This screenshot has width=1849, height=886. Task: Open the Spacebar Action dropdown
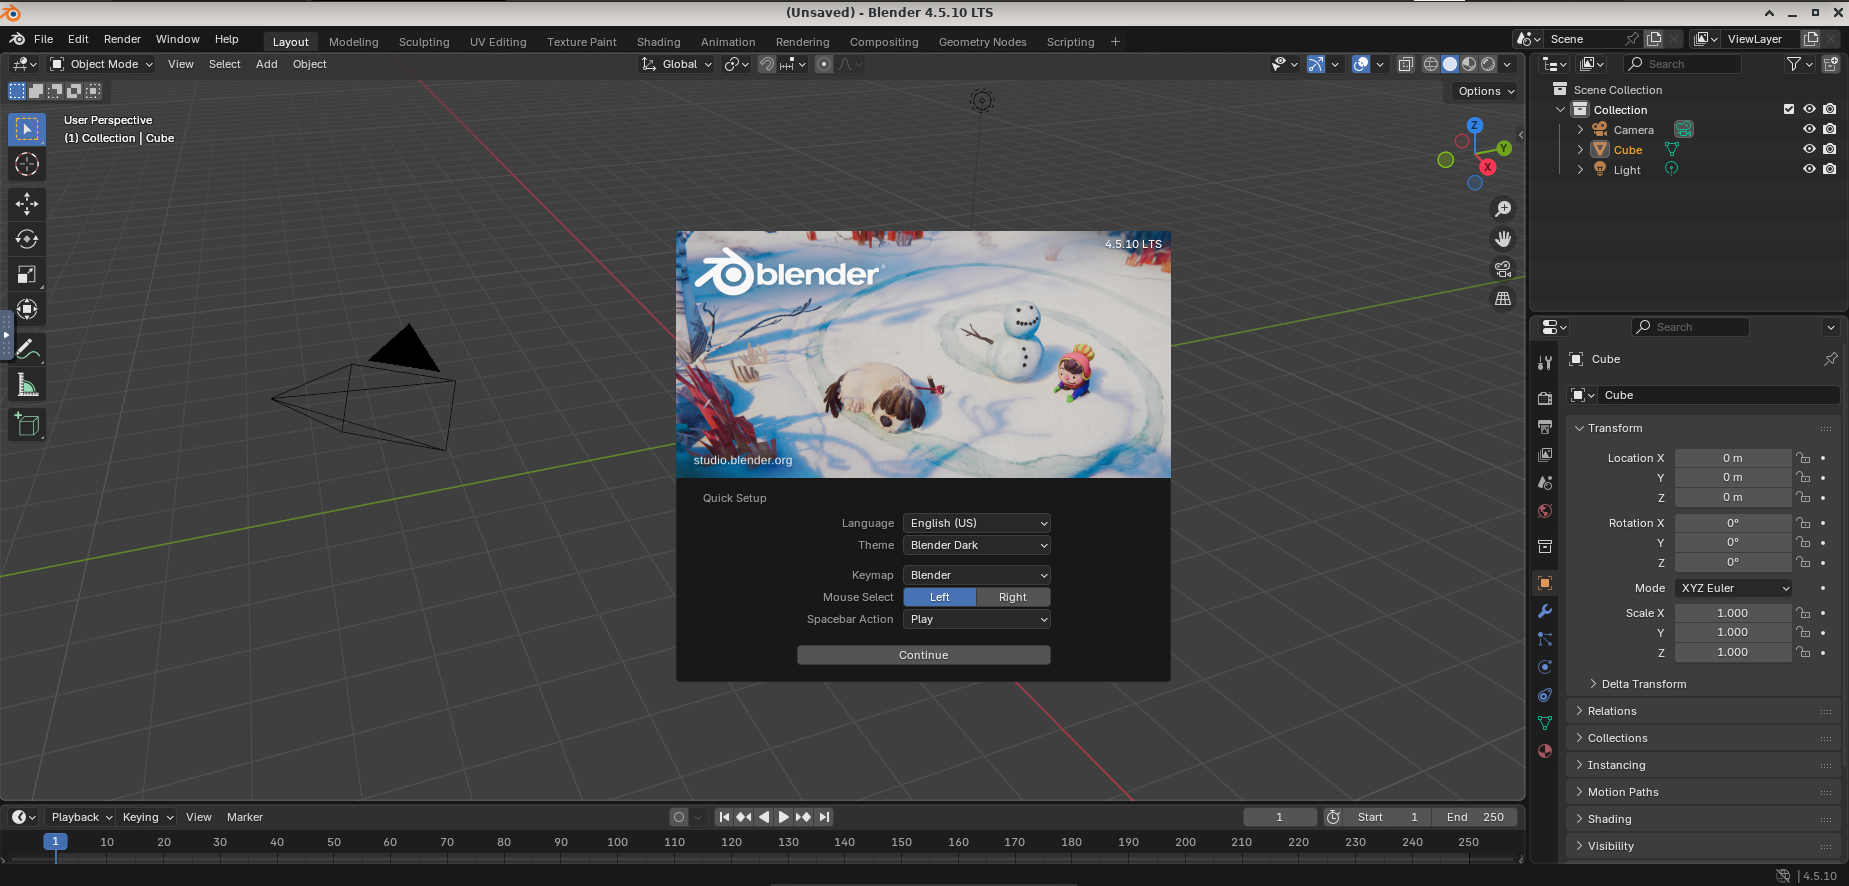click(x=977, y=619)
